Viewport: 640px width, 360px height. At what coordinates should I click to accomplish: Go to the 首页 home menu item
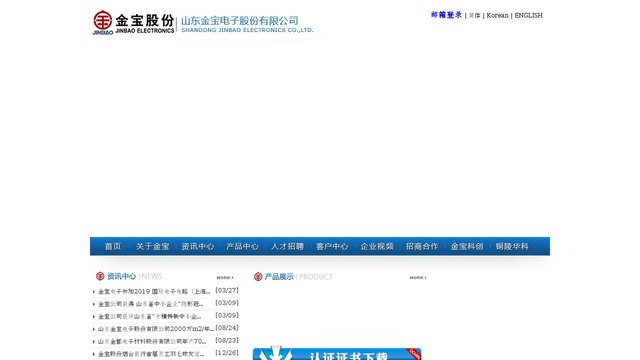click(x=113, y=246)
